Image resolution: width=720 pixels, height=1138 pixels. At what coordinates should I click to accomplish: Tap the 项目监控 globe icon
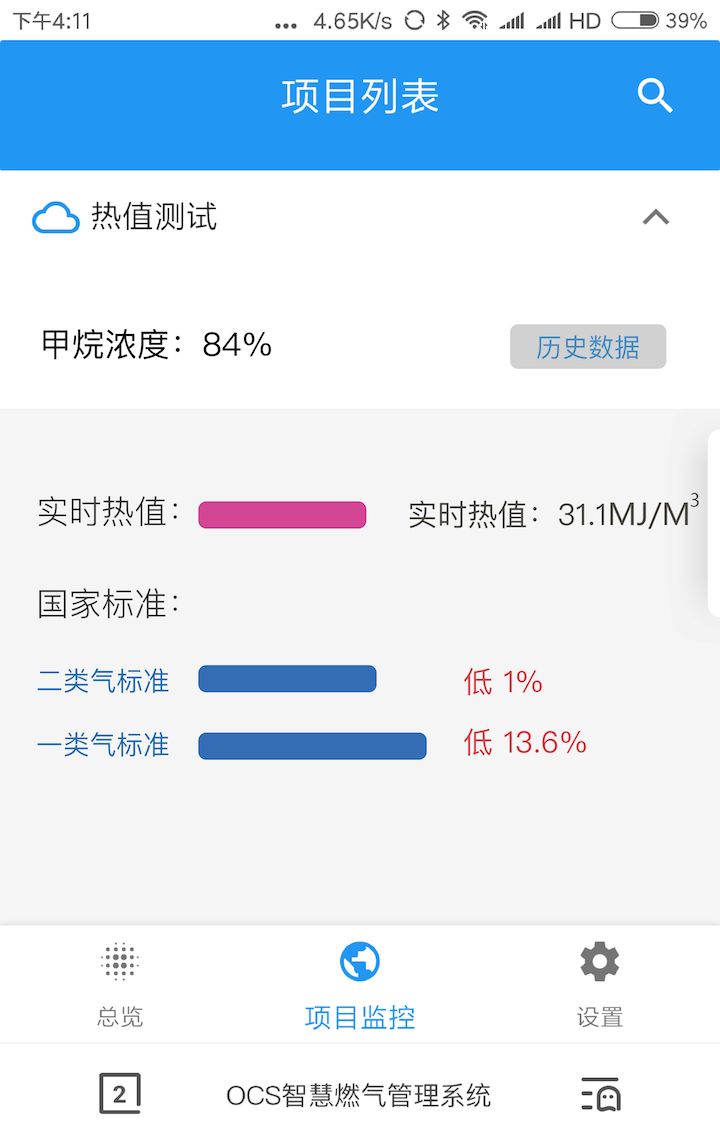click(x=360, y=962)
